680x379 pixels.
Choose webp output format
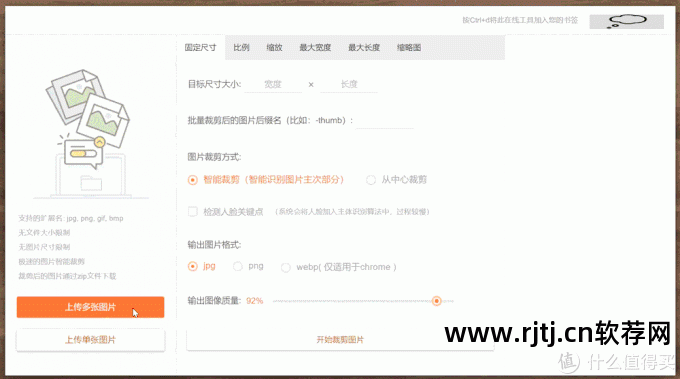click(x=285, y=268)
